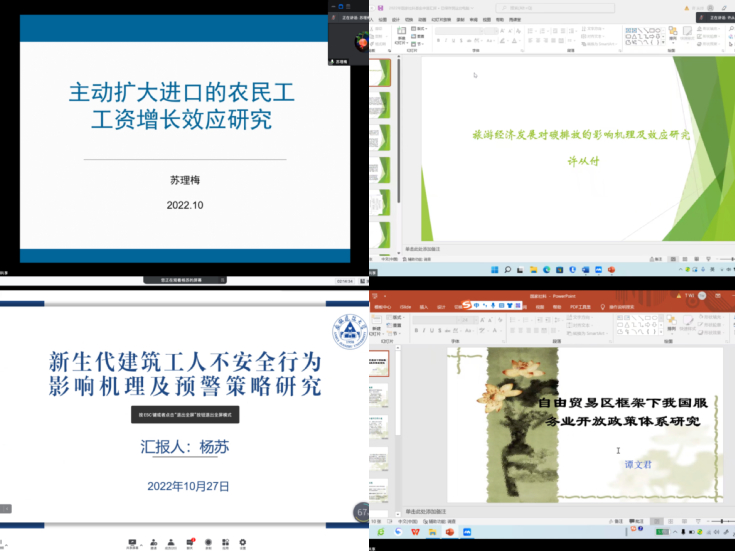
Task: Switch to the iSlide ribbon tab
Action: click(406, 307)
